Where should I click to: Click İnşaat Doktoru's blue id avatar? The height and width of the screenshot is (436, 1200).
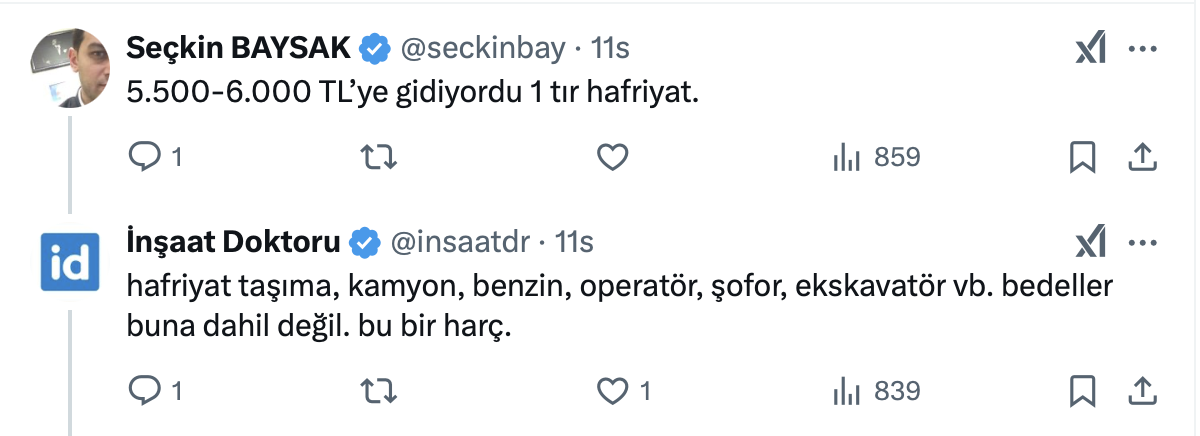68,261
